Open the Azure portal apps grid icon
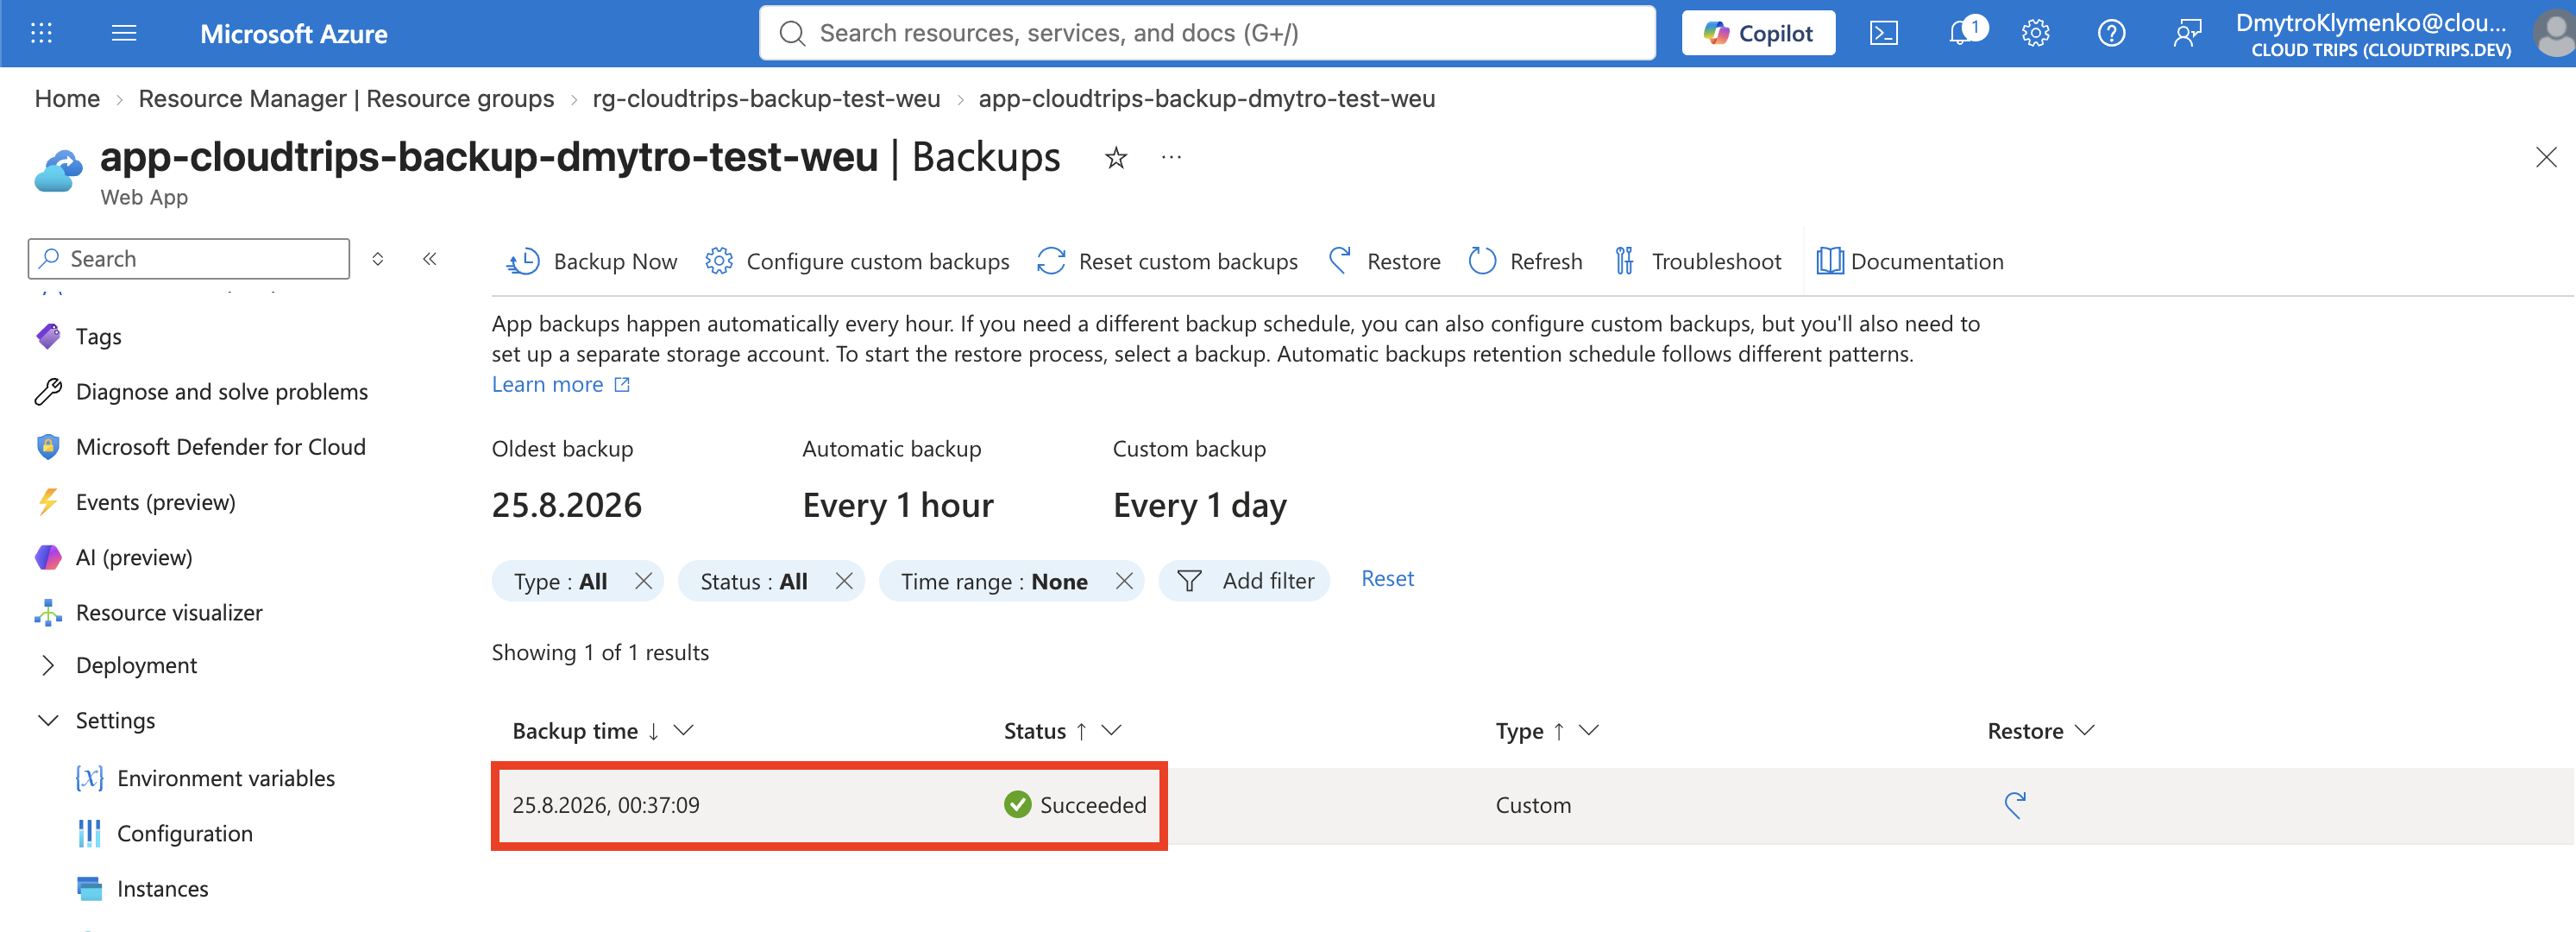 41,33
